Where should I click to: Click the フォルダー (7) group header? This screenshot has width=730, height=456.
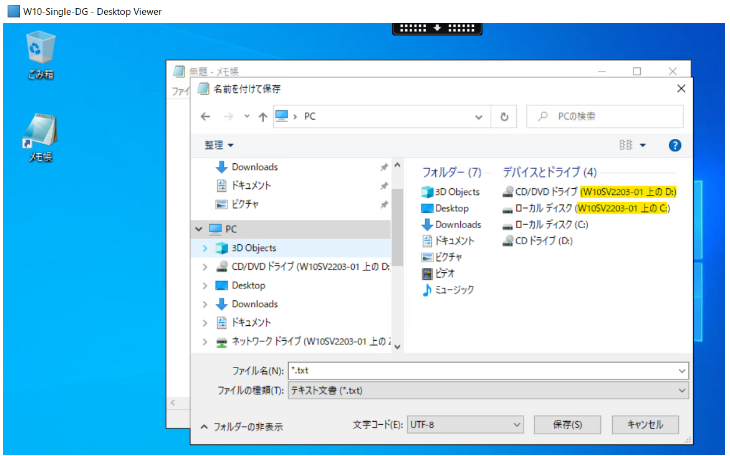coord(452,172)
